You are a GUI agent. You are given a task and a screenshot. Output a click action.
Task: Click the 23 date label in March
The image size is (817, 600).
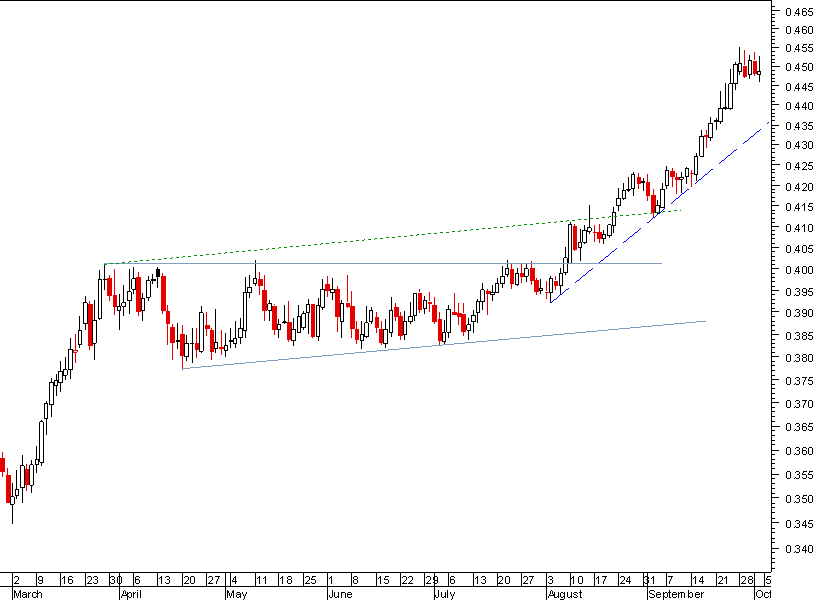coord(92,580)
